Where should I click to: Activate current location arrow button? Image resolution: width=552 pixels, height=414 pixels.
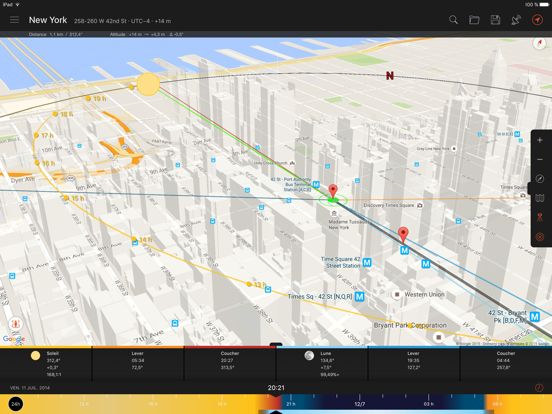[537, 20]
